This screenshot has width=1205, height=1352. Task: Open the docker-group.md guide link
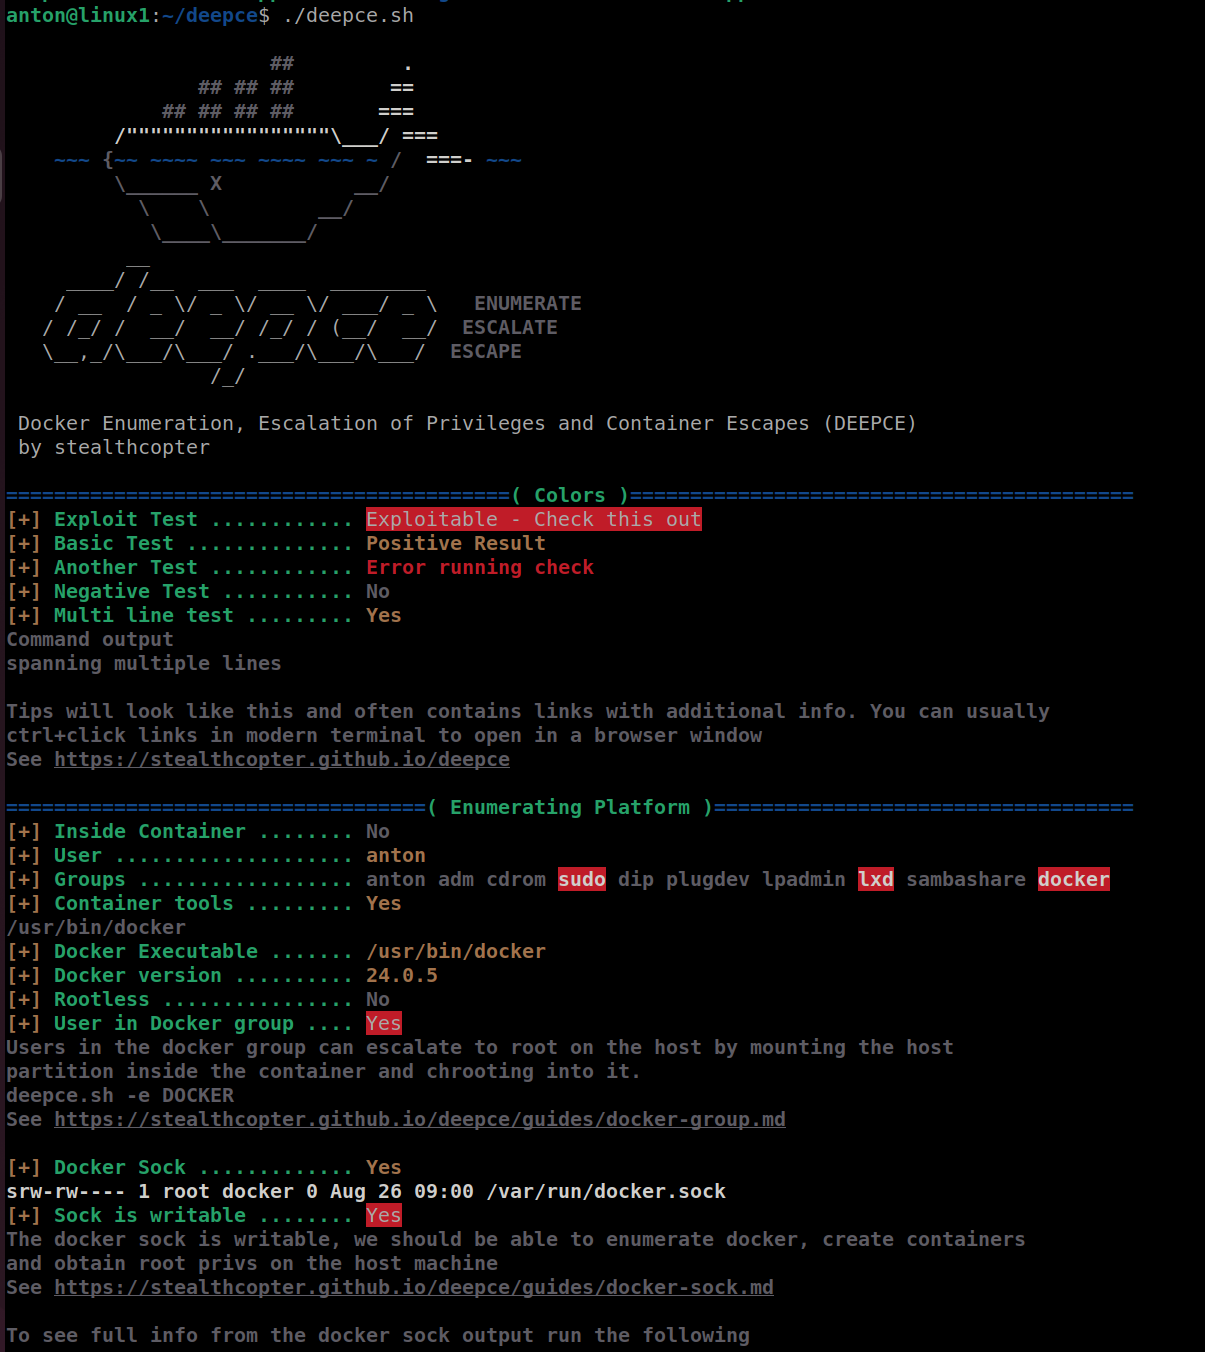coord(420,1120)
